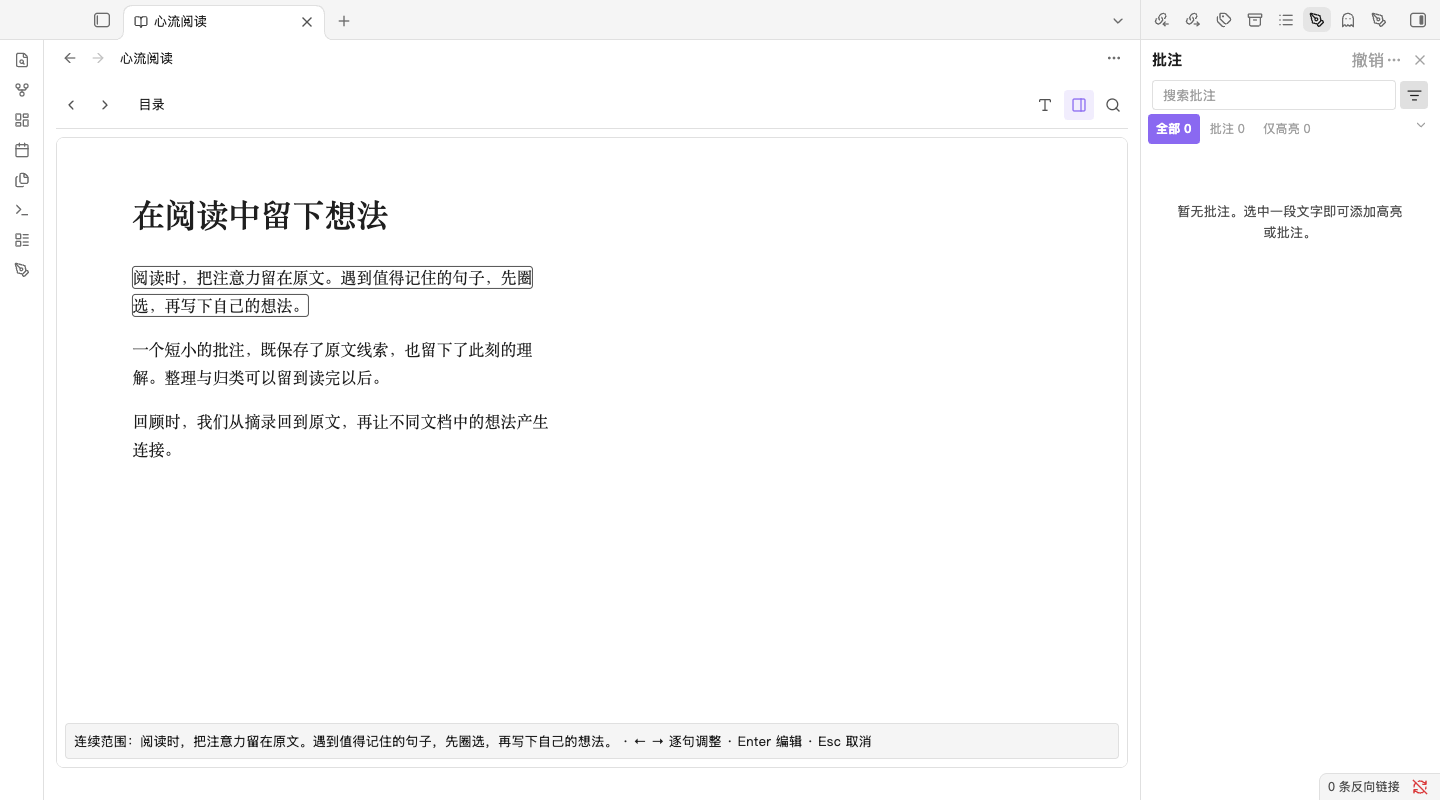Click the 撤销 undo button
The width and height of the screenshot is (1440, 800).
coord(1367,60)
